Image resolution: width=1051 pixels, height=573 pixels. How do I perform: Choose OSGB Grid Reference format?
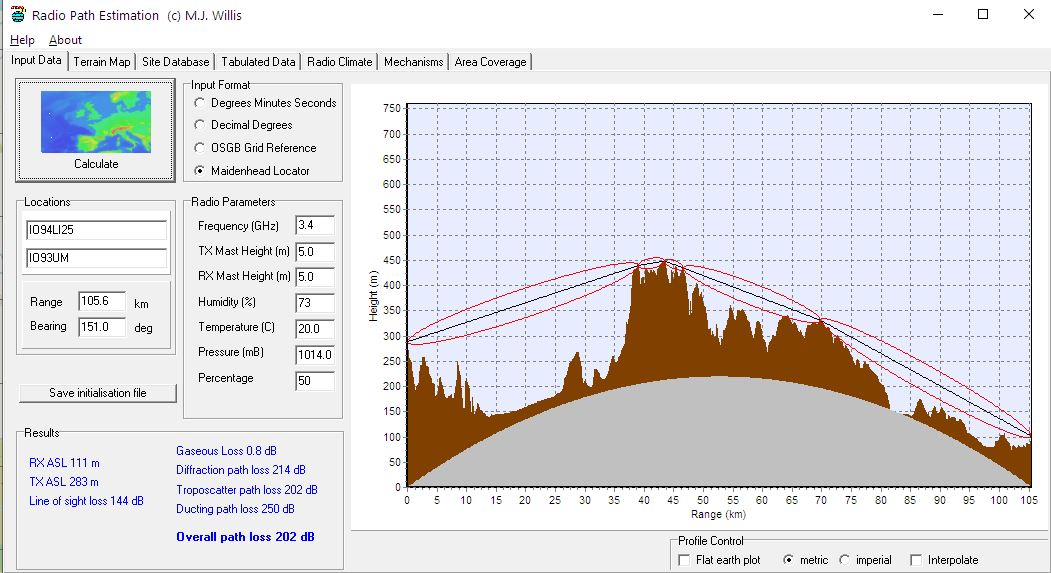201,148
